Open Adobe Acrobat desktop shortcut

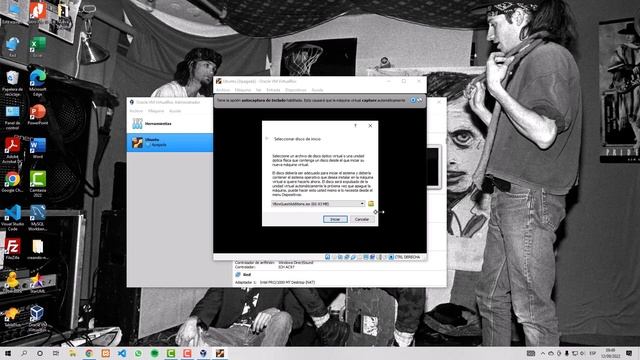pos(12,150)
